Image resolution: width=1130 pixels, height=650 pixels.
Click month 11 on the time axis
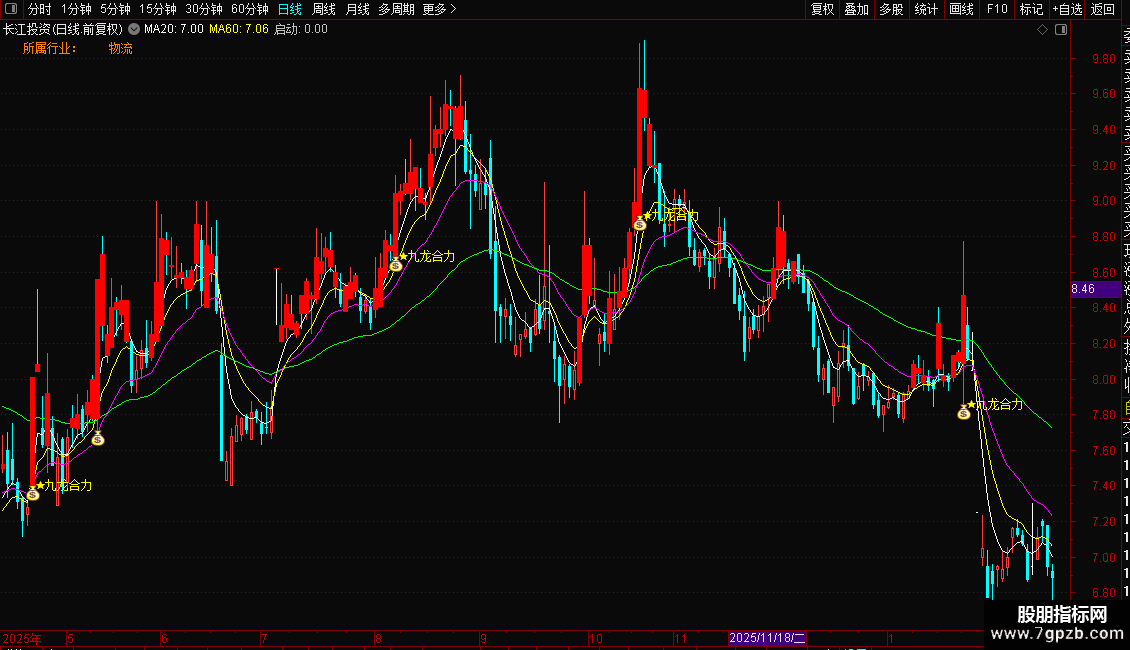pyautogui.click(x=680, y=638)
